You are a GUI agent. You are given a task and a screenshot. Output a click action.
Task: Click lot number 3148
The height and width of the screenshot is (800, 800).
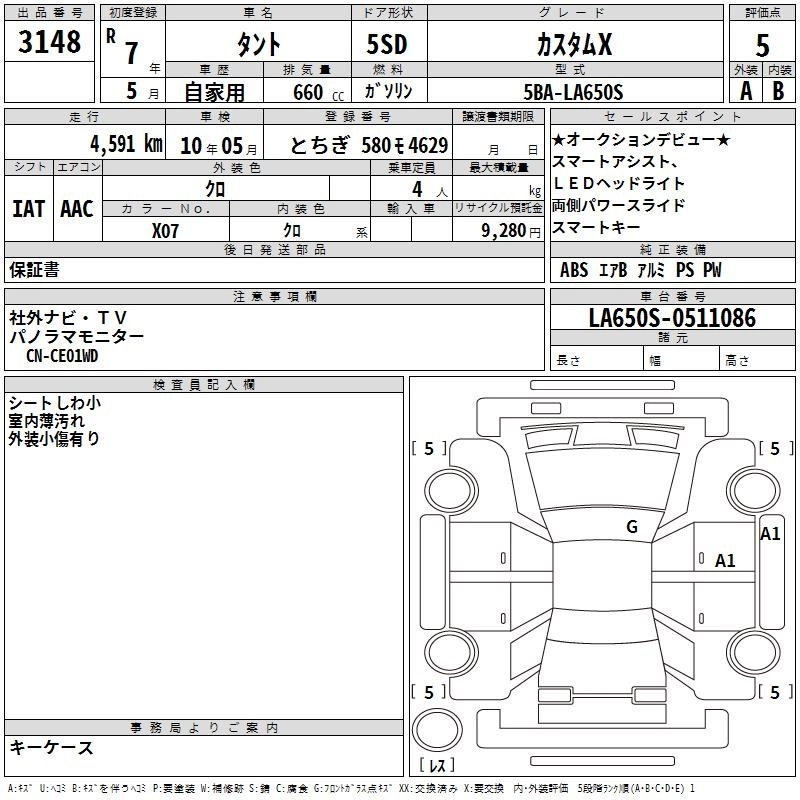click(x=49, y=42)
